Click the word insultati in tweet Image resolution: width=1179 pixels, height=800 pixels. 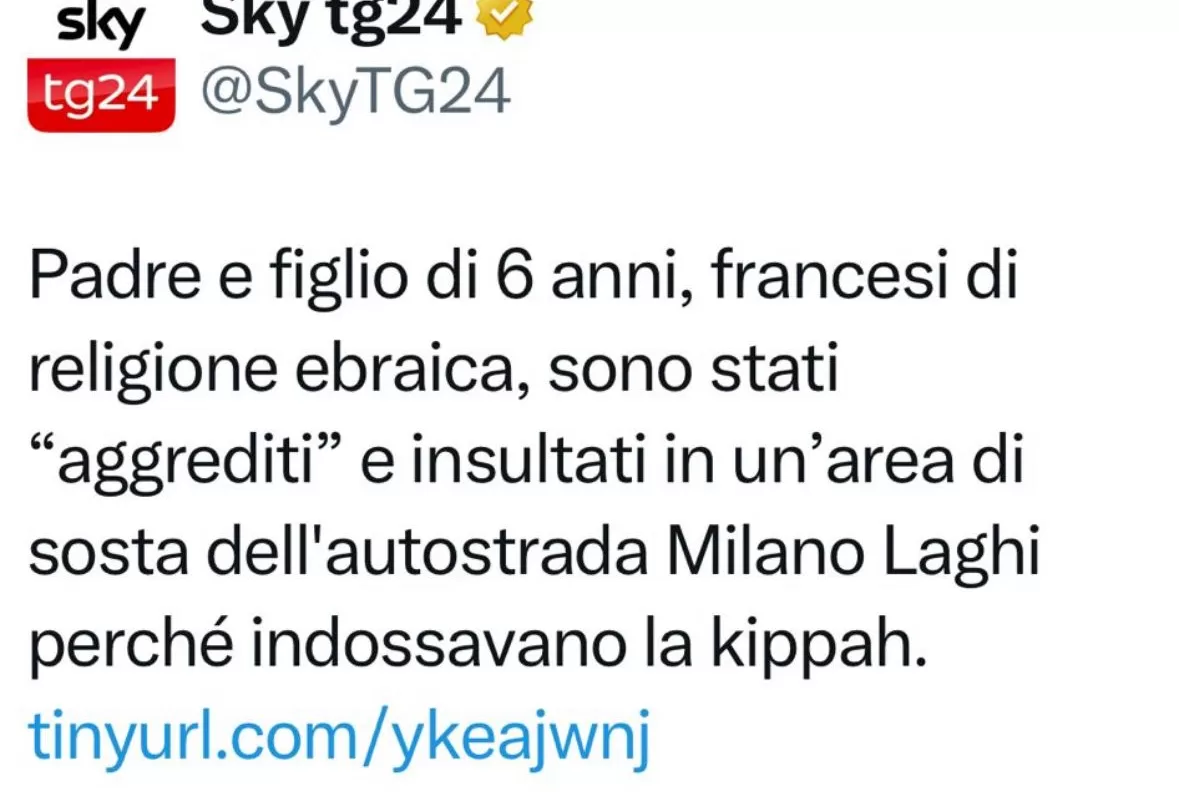[529, 460]
